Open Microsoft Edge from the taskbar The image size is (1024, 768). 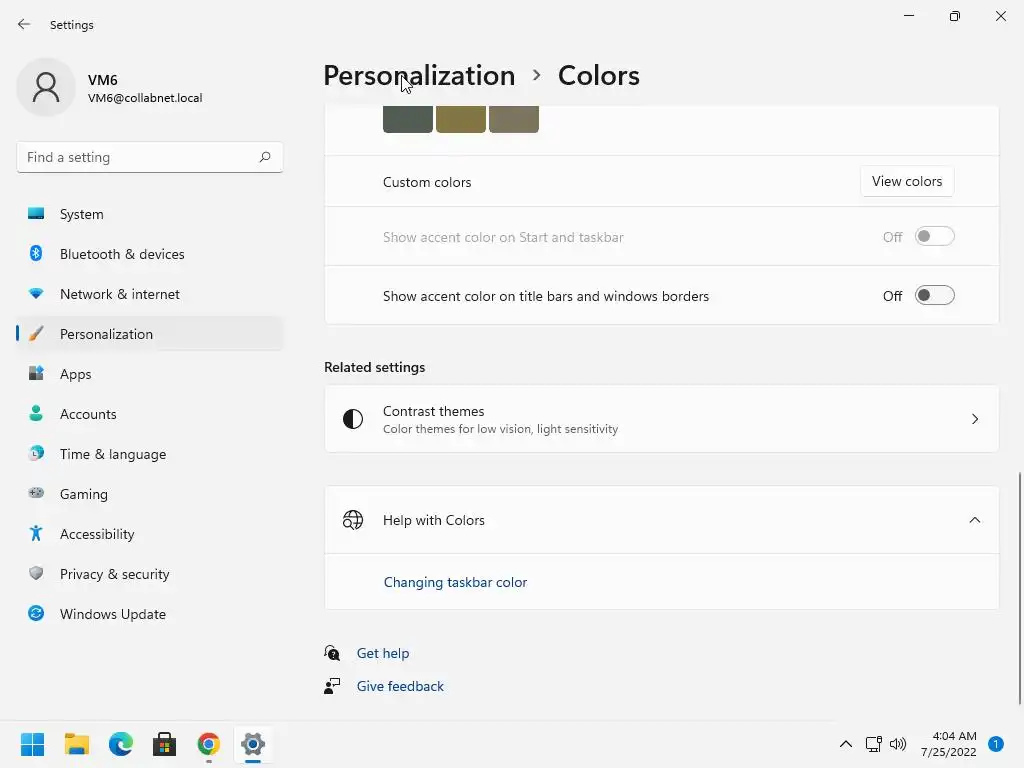click(x=121, y=744)
